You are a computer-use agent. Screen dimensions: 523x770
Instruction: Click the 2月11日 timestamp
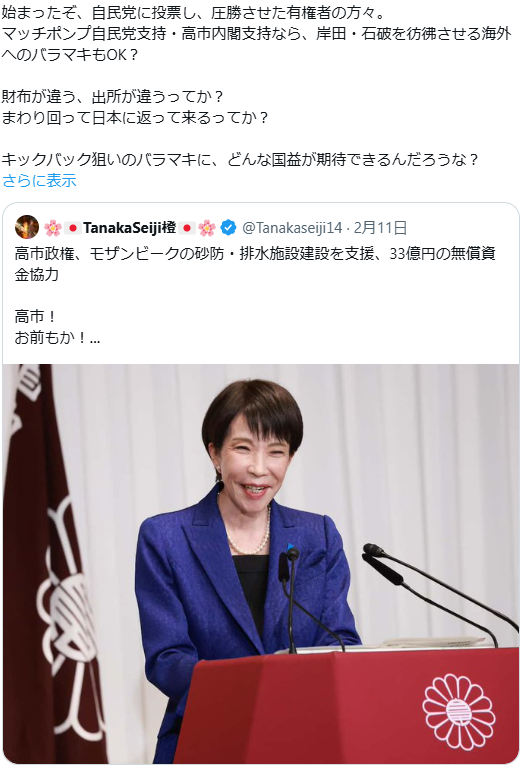[x=380, y=228]
